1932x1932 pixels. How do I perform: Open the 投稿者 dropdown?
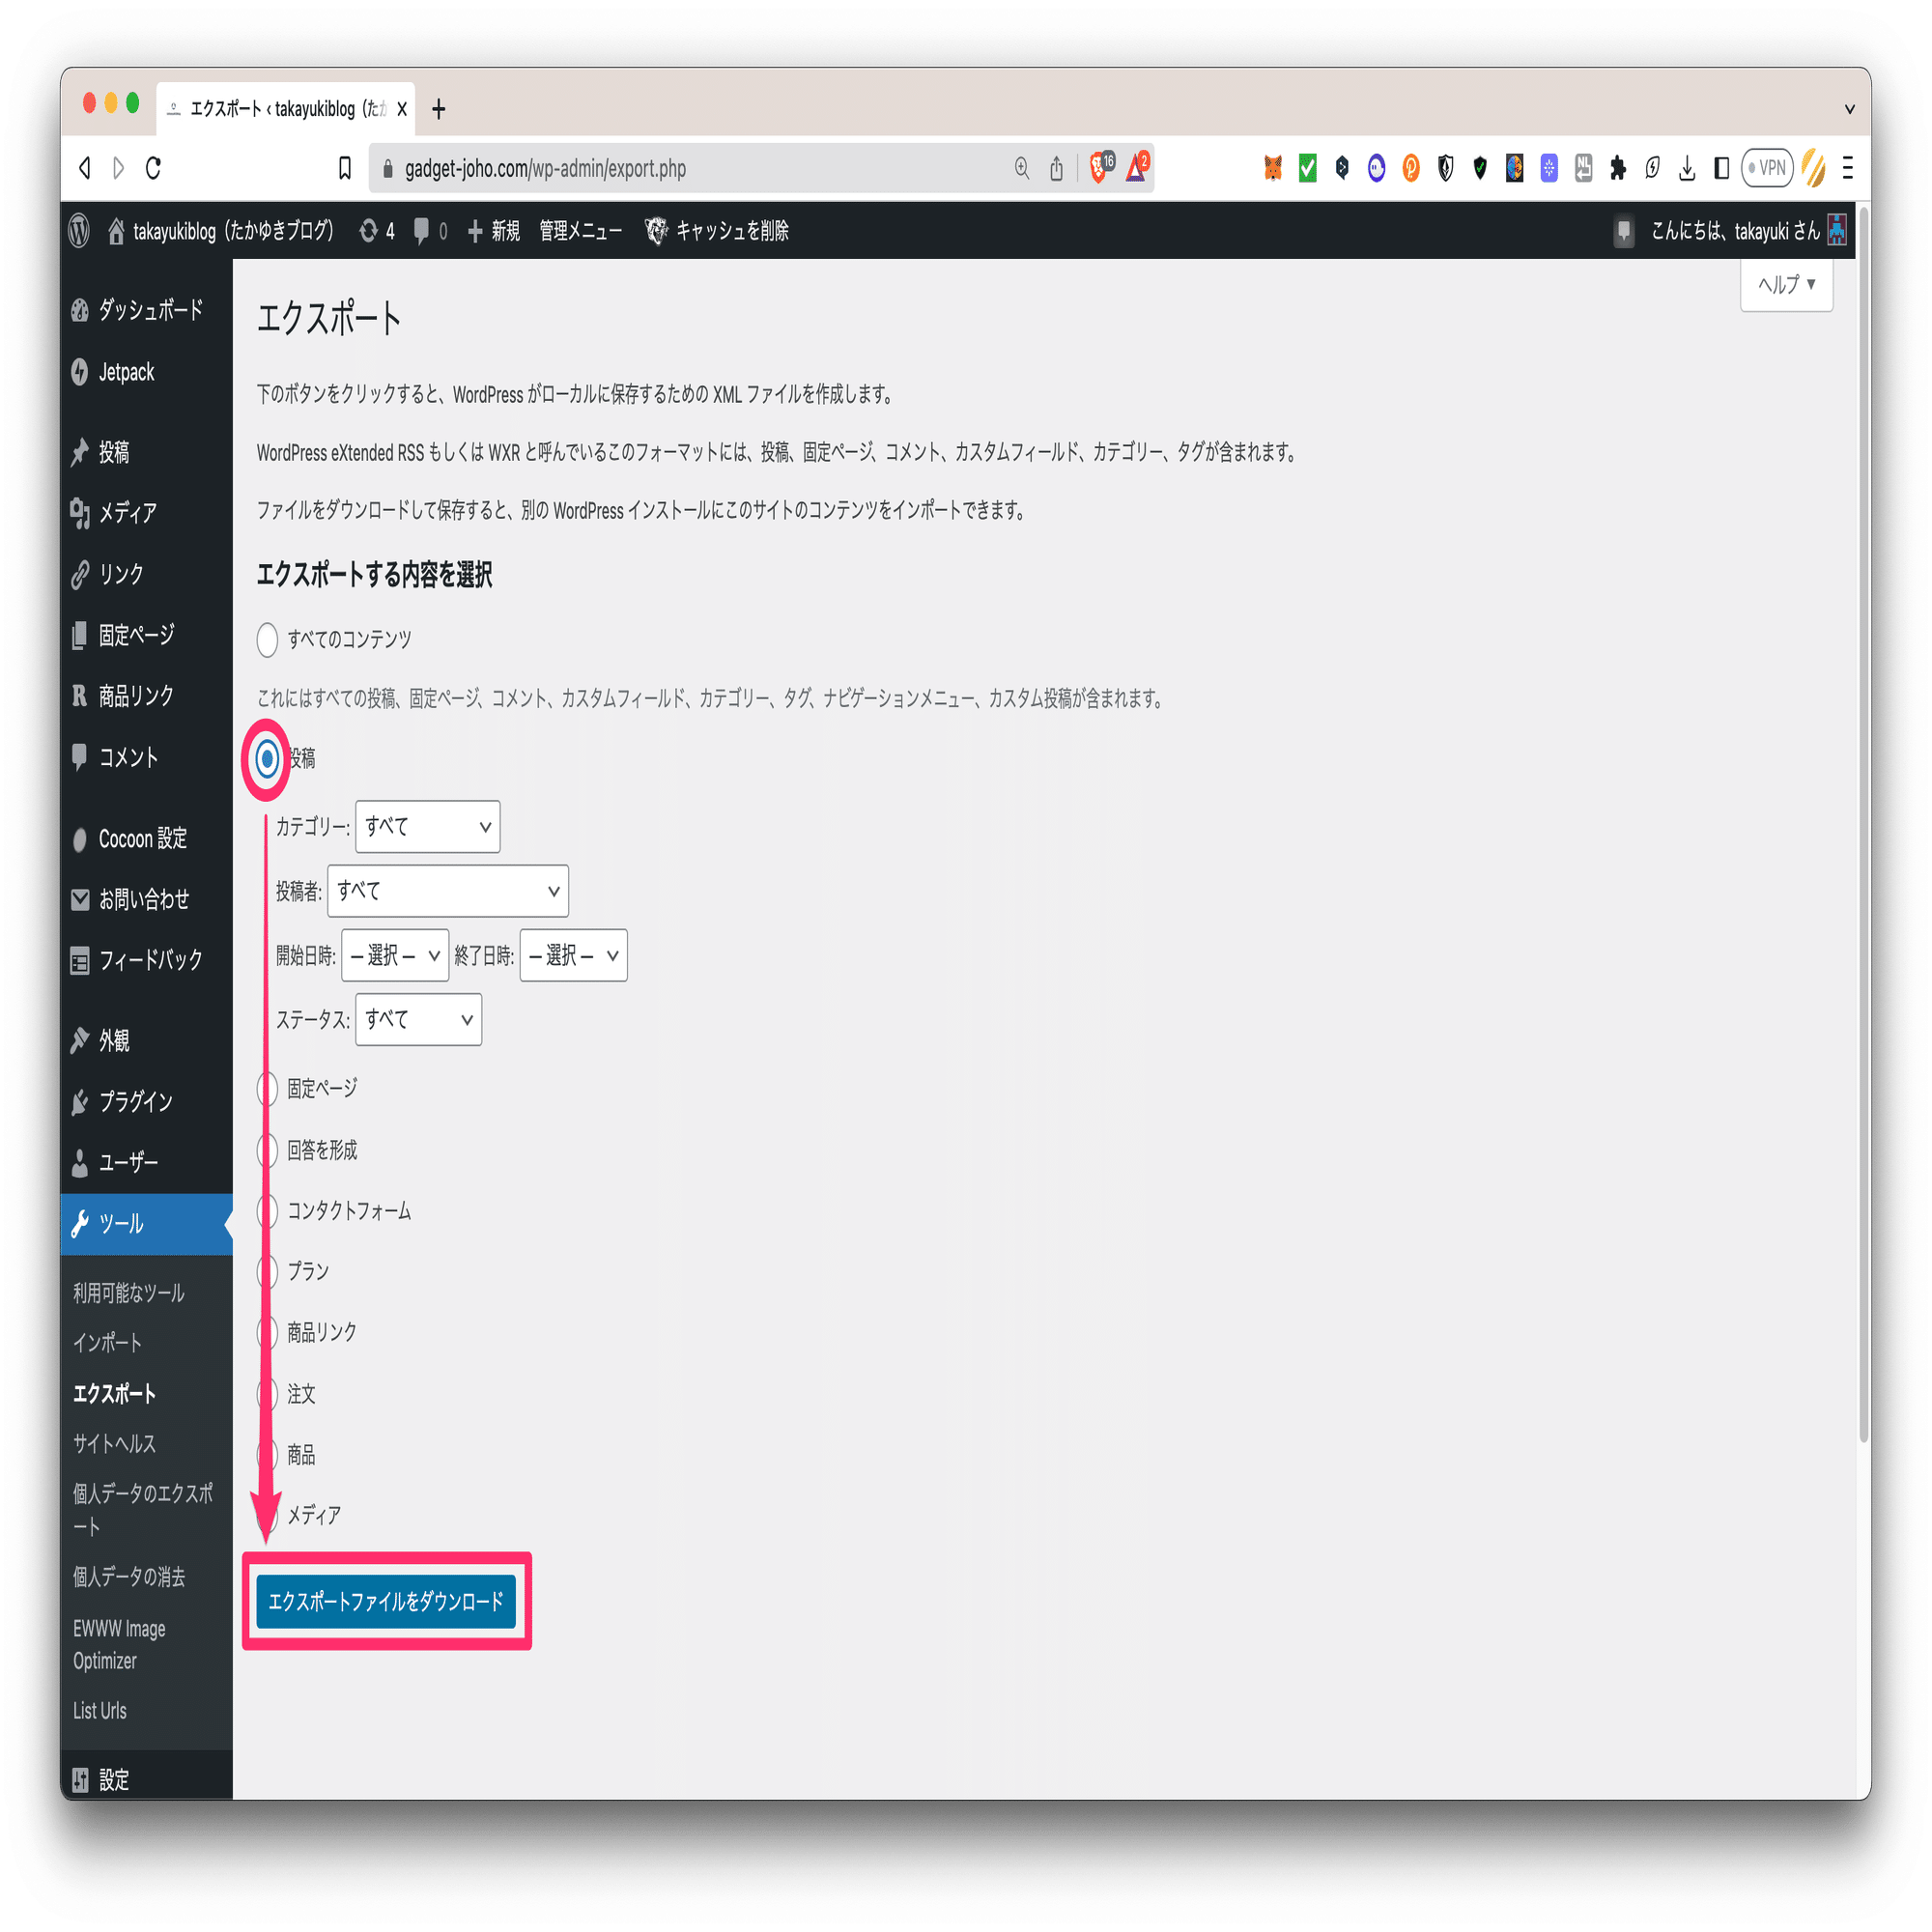pos(447,891)
